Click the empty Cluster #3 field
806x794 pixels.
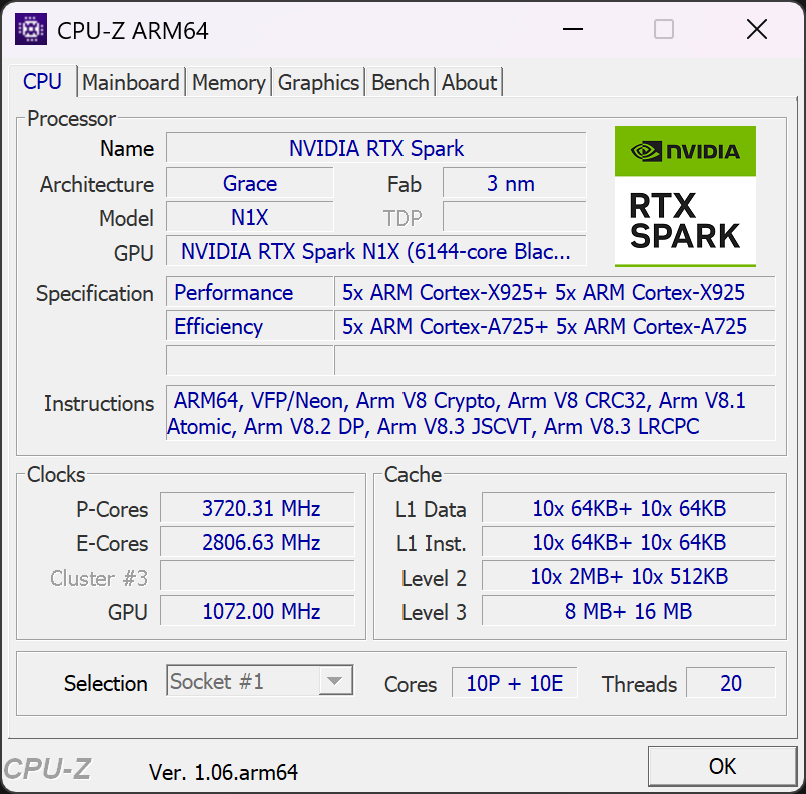257,577
